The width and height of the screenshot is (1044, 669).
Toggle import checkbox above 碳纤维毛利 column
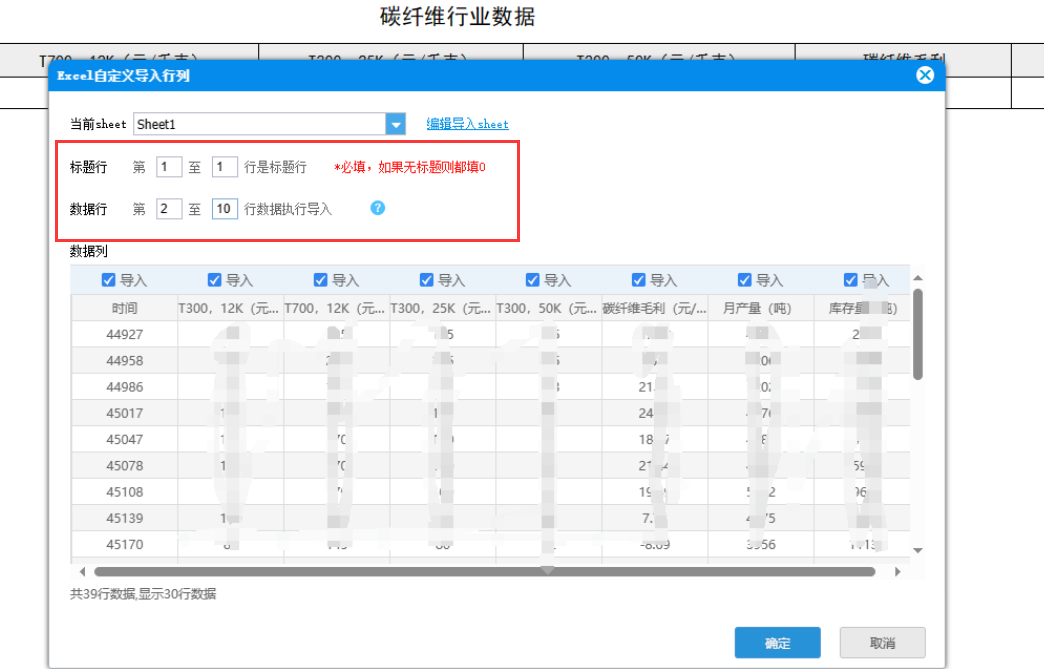[639, 280]
